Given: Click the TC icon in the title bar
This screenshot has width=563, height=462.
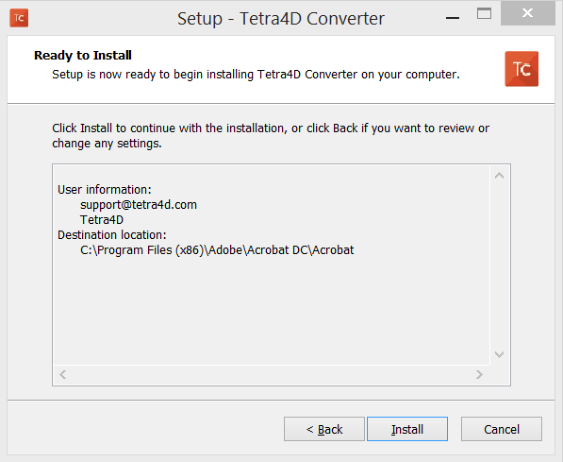Looking at the screenshot, I should (19, 18).
